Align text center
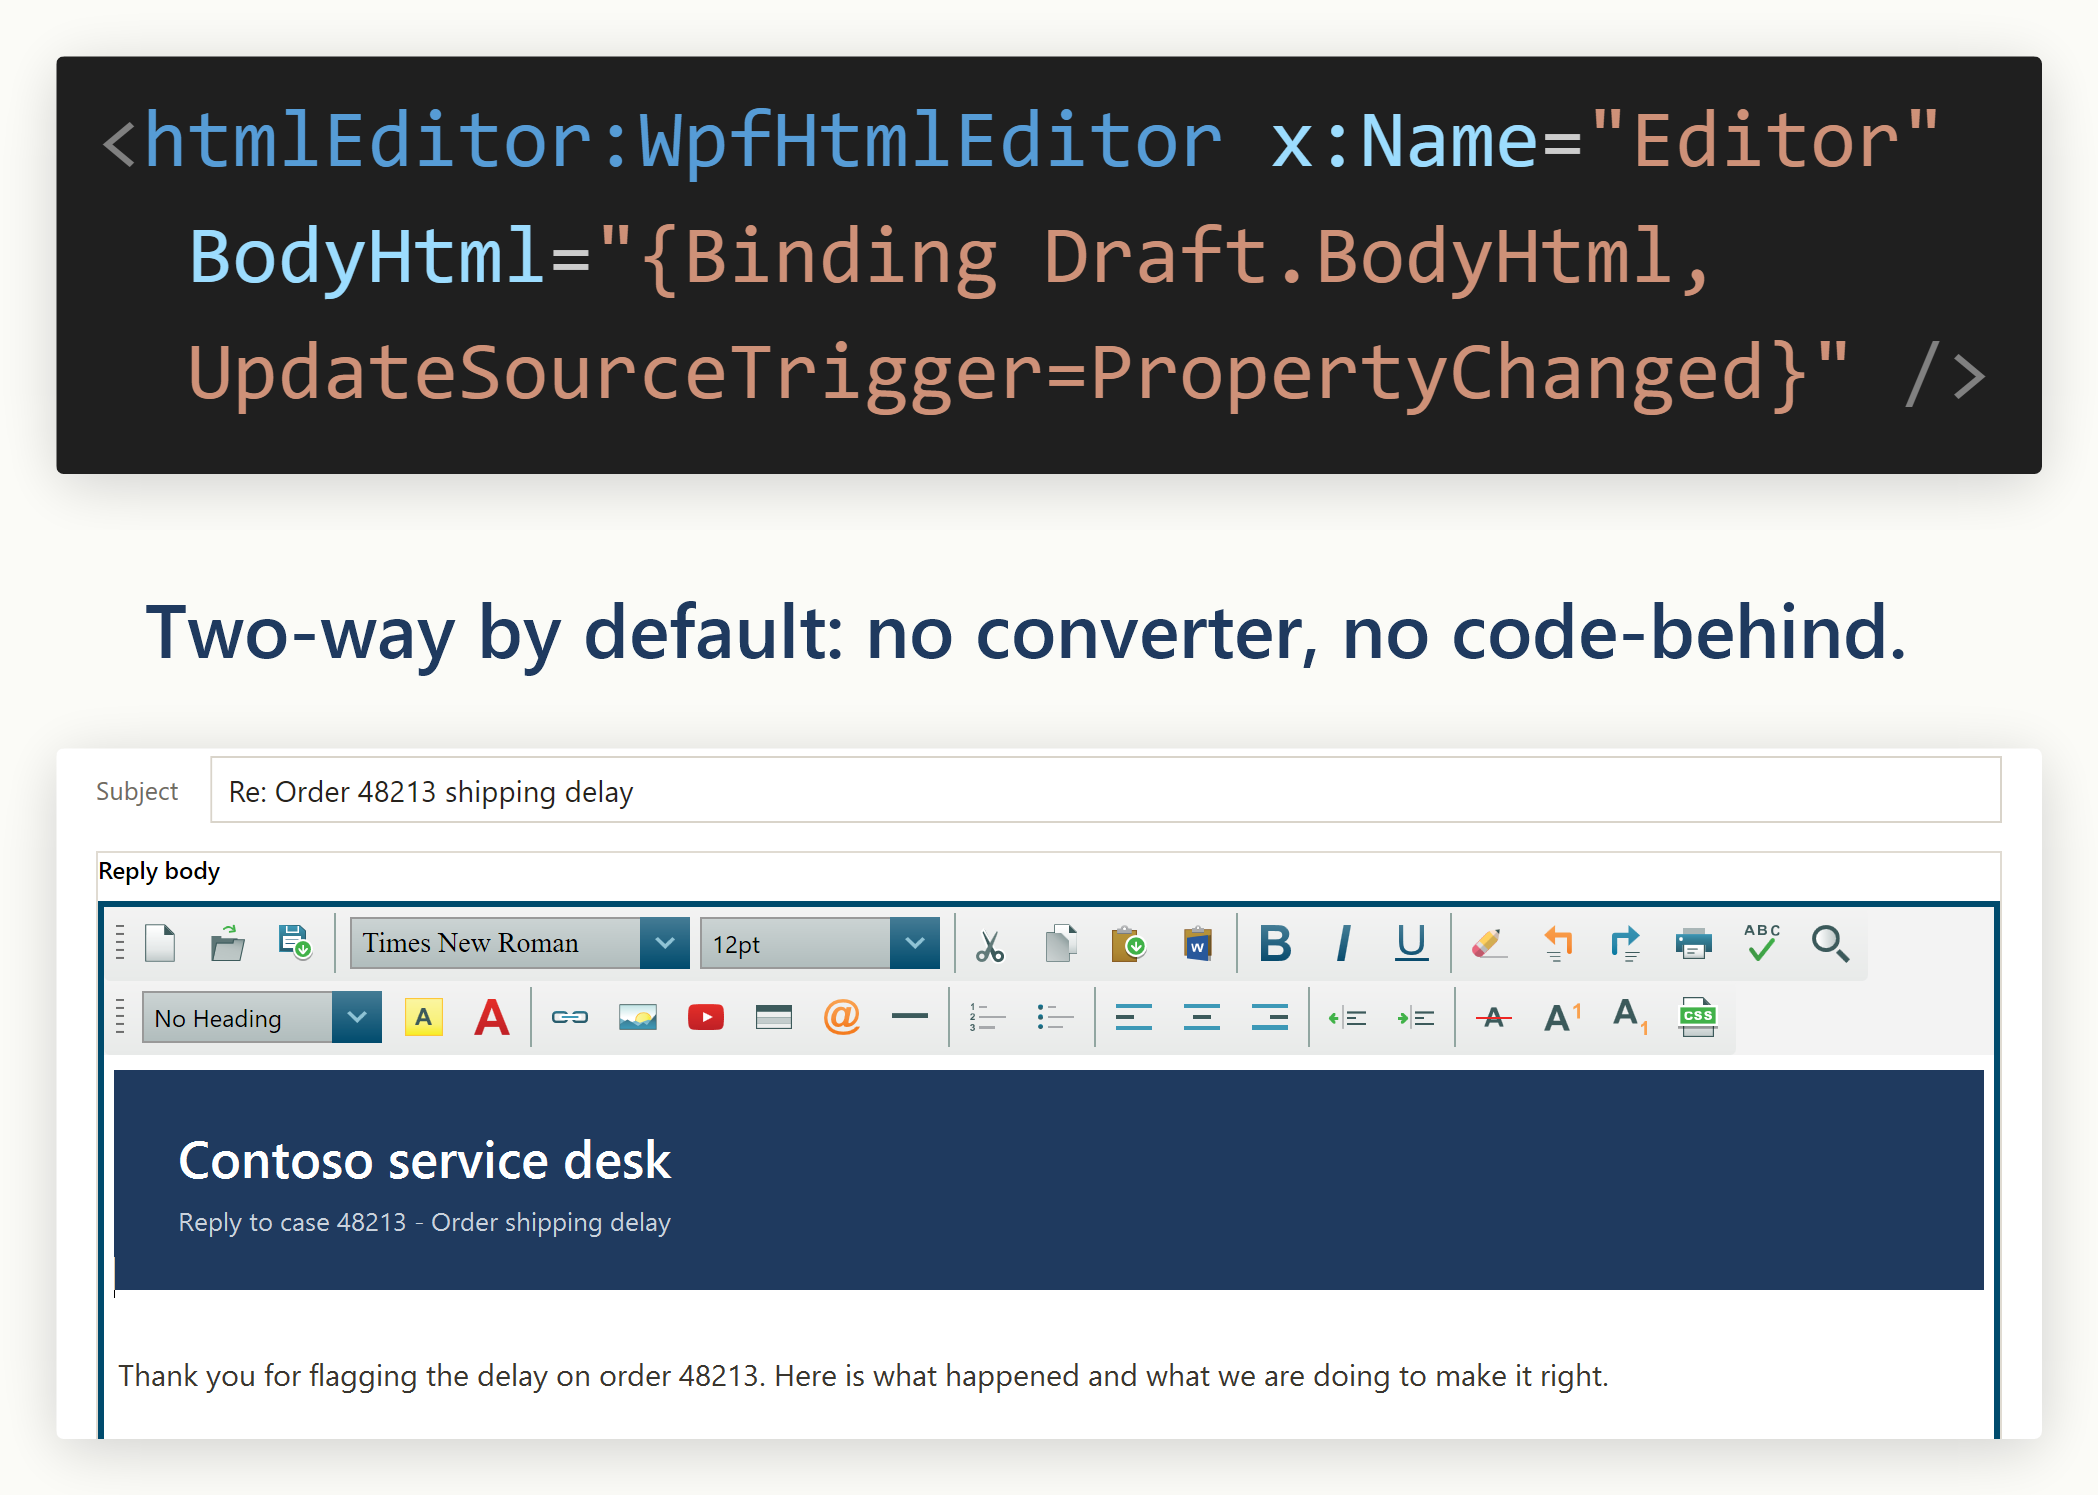Image resolution: width=2098 pixels, height=1495 pixels. [1201, 1017]
